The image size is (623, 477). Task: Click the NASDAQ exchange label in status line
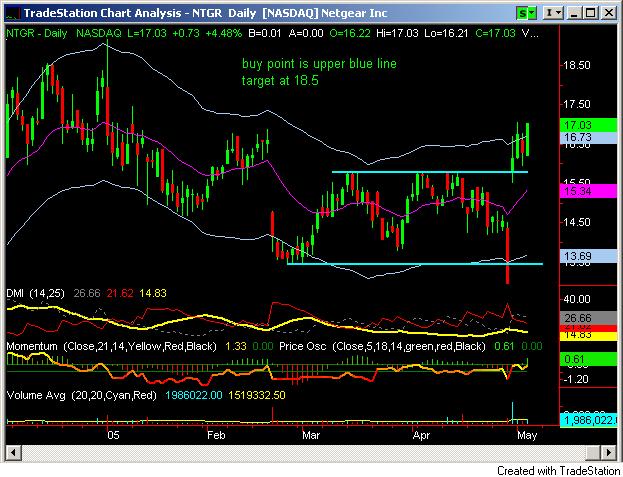click(x=99, y=33)
